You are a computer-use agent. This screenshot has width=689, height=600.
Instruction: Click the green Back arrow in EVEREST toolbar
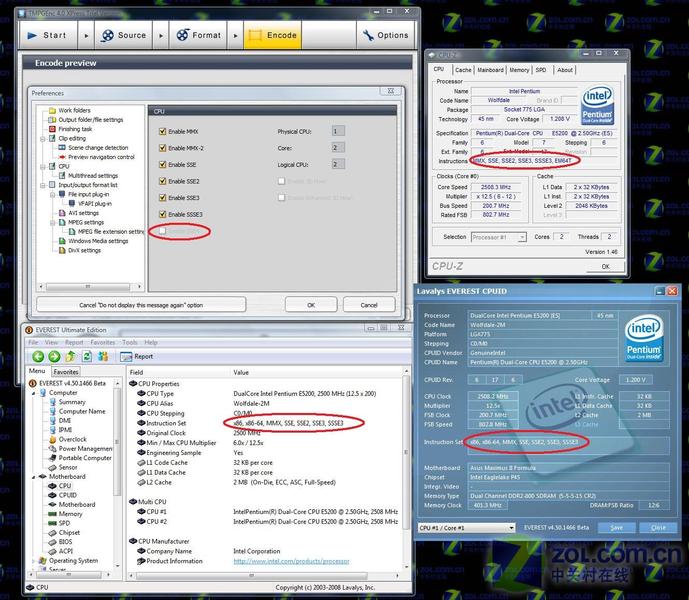pos(38,356)
